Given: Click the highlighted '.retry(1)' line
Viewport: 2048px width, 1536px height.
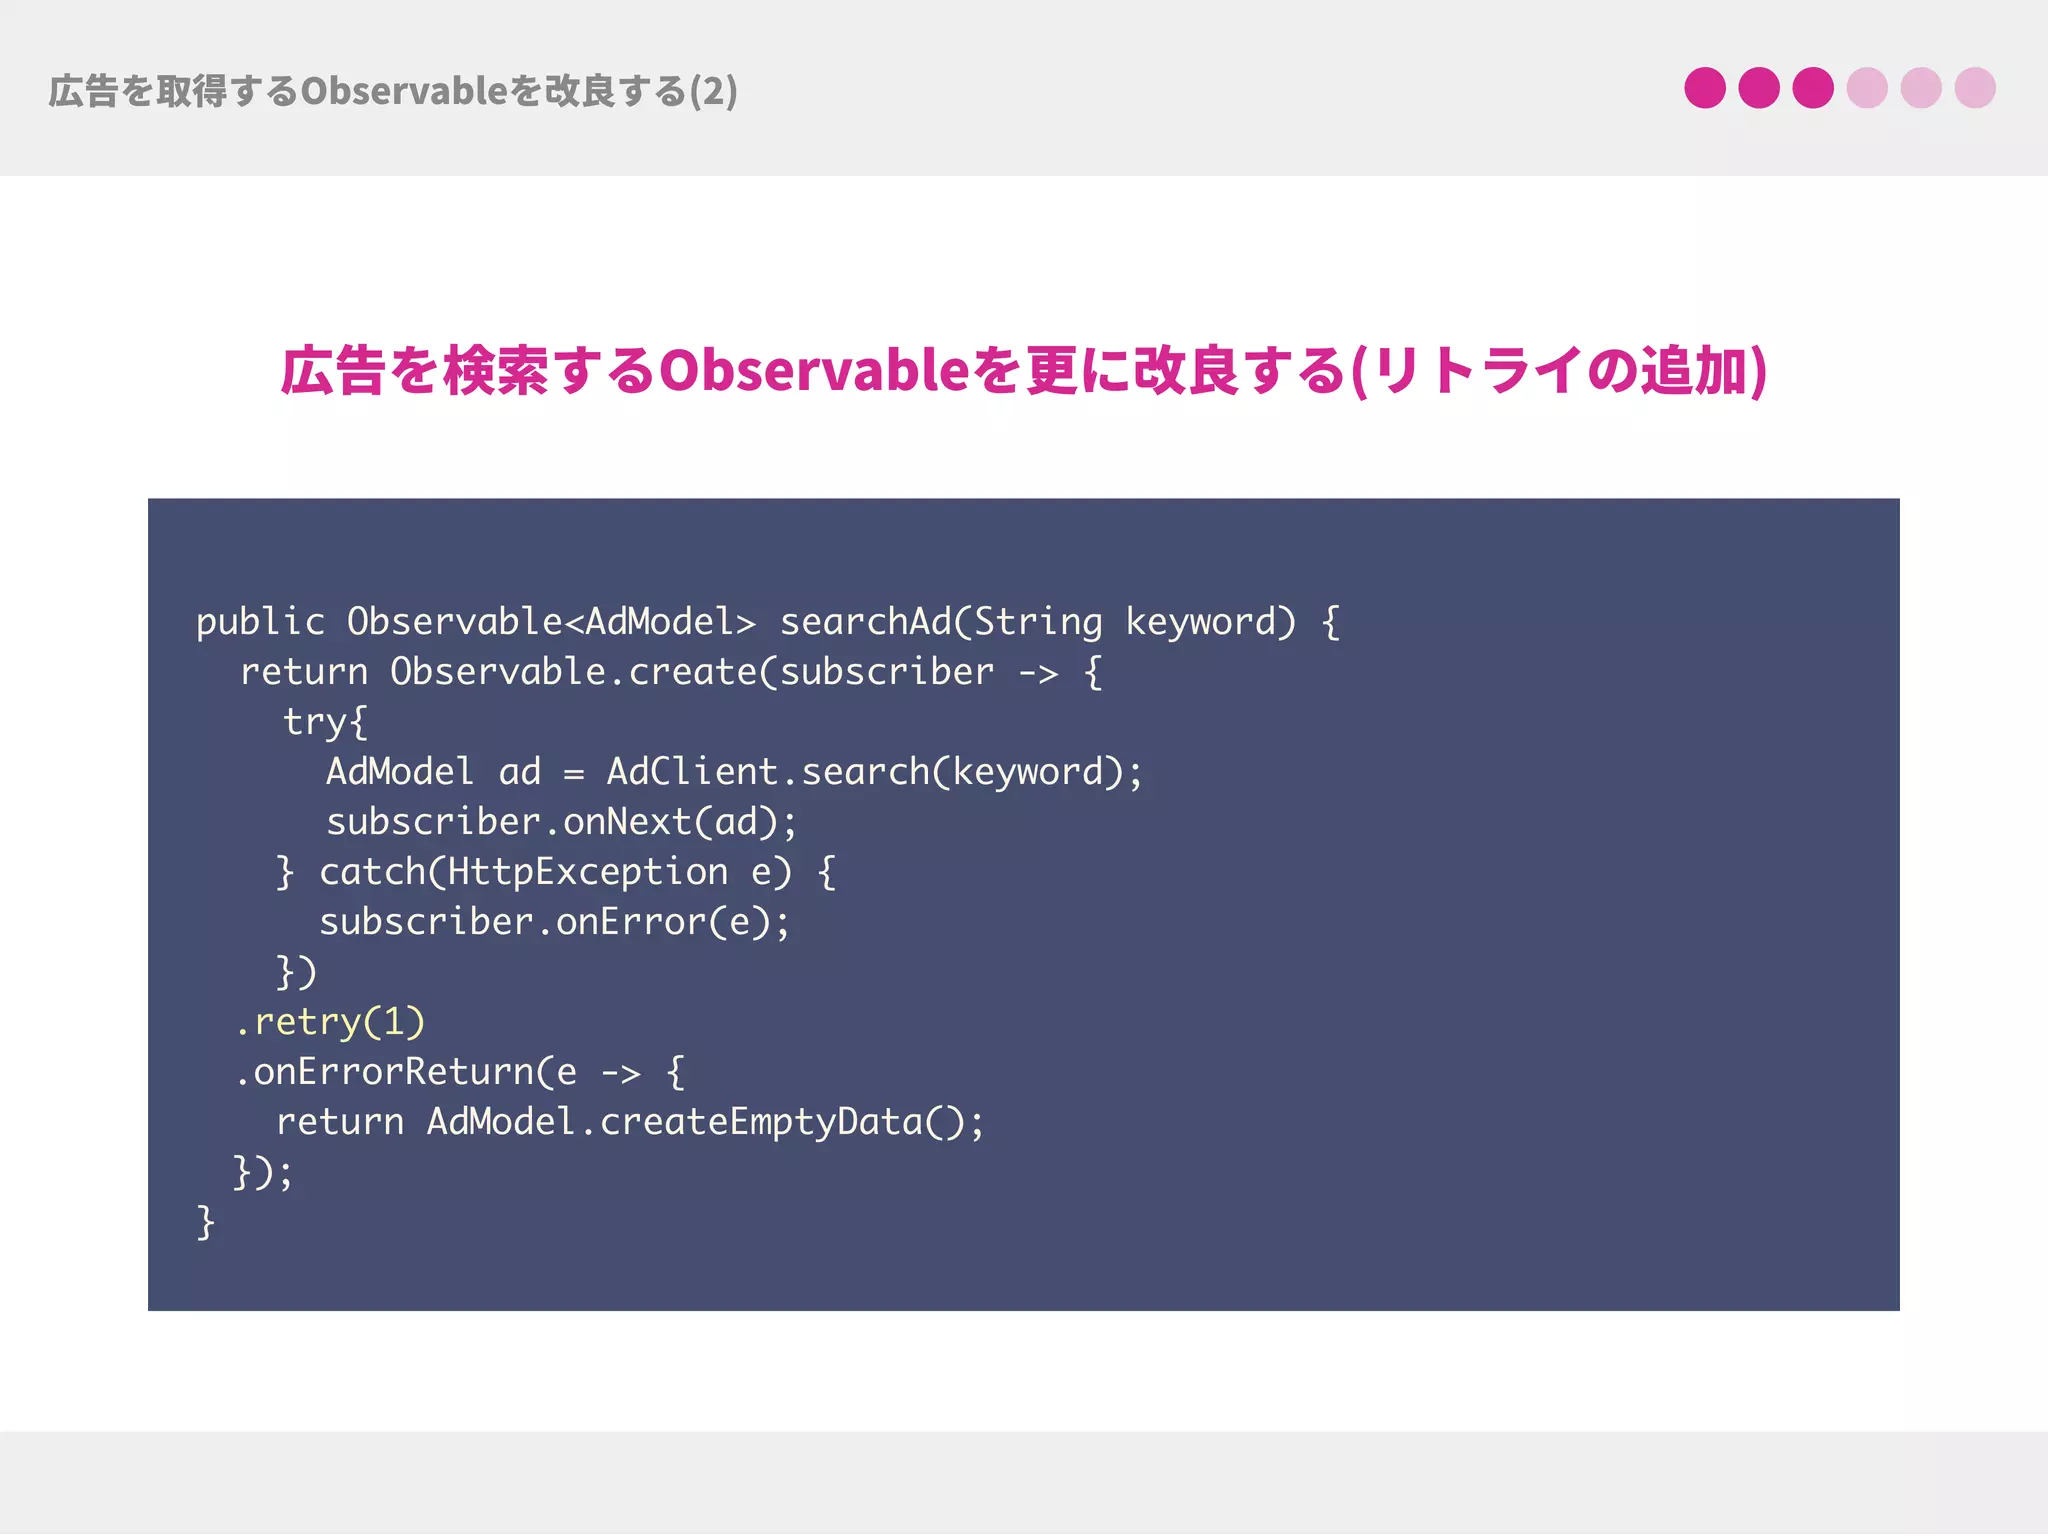Looking at the screenshot, I should point(330,1022).
